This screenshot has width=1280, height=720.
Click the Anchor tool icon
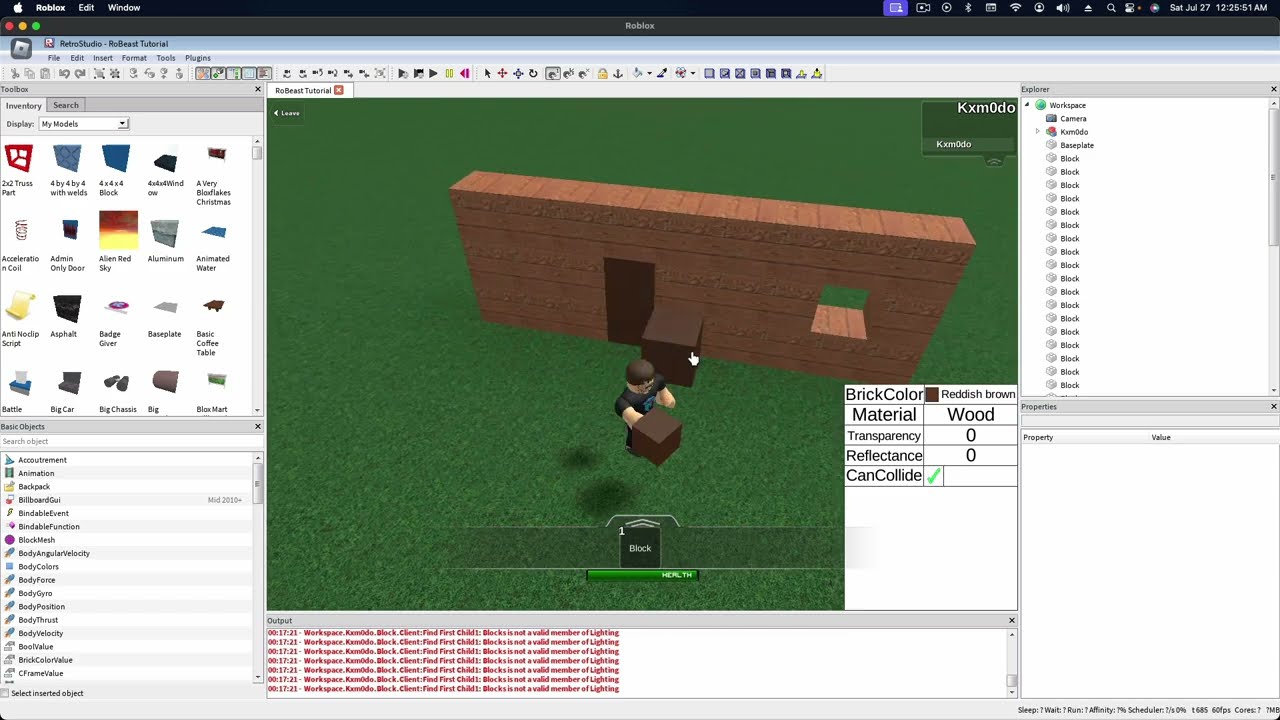pyautogui.click(x=617, y=73)
